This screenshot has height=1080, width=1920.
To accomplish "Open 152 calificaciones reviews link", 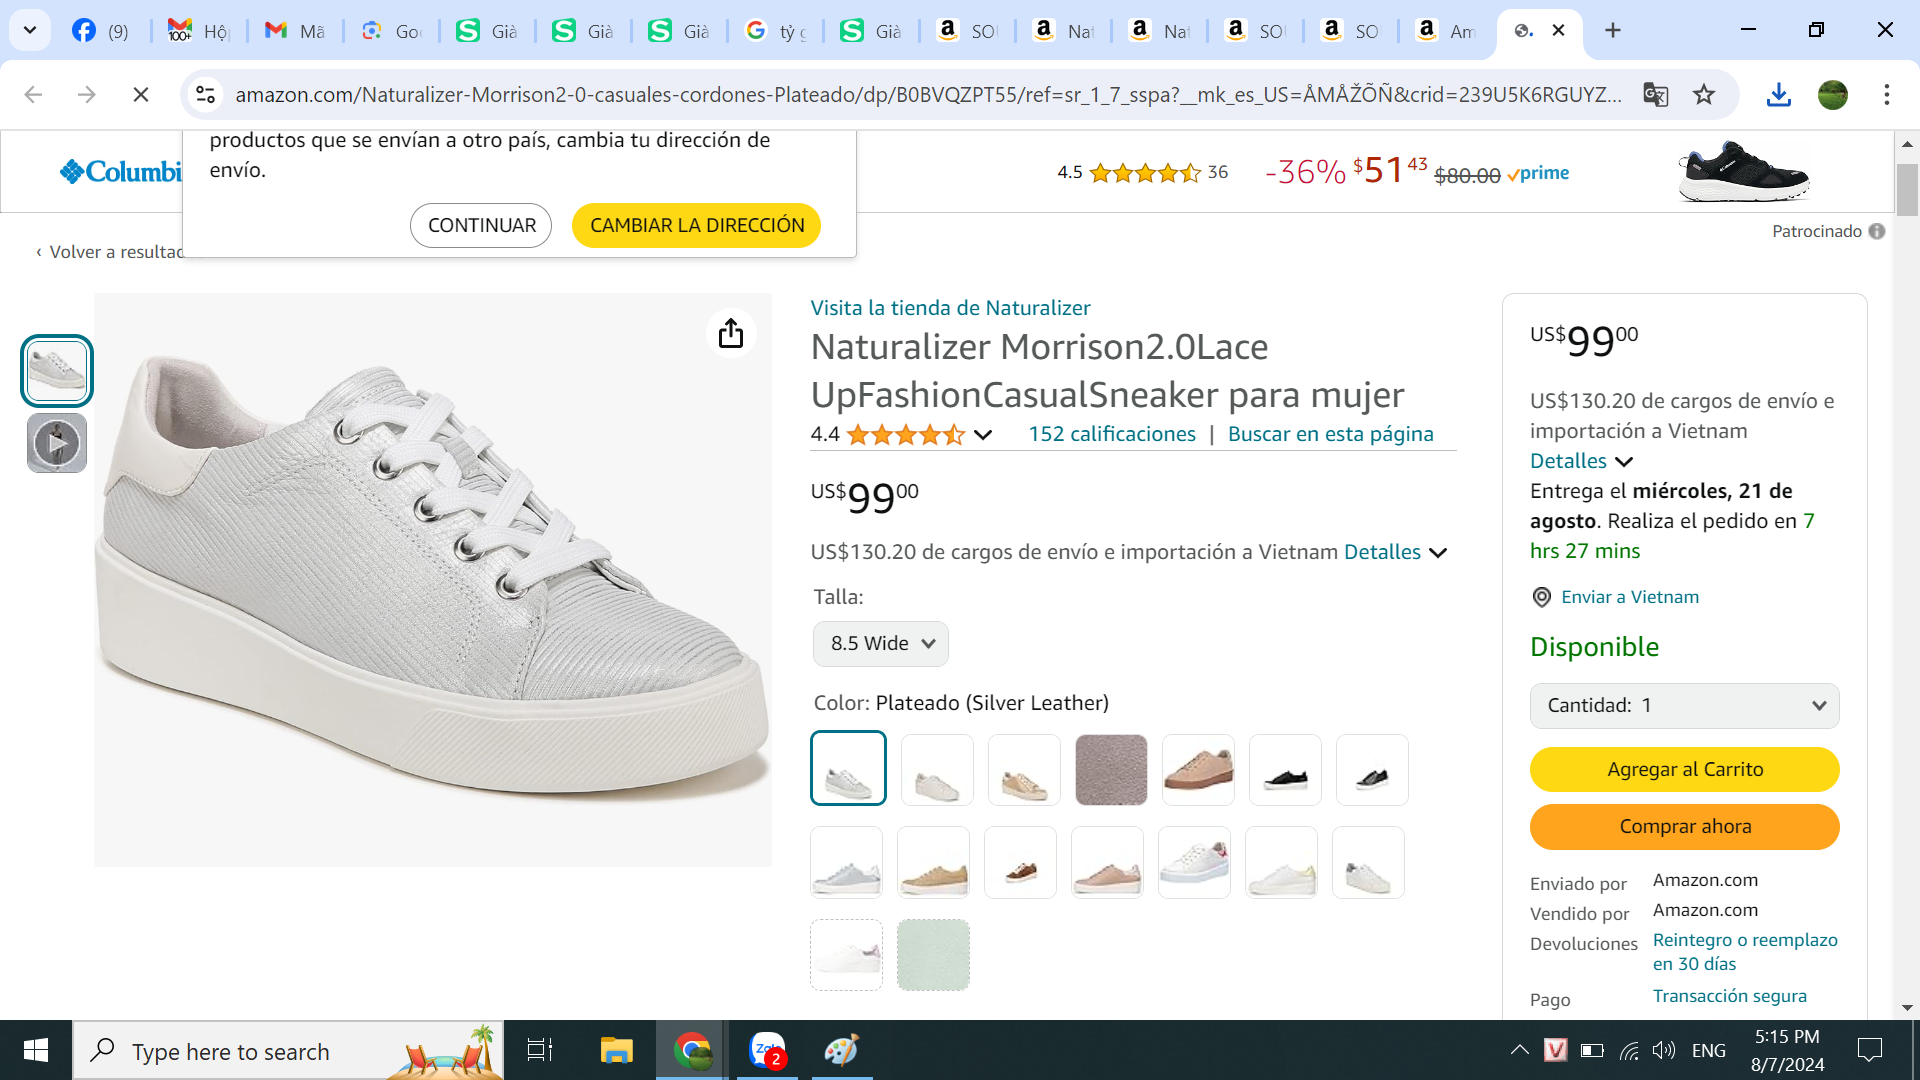I will point(1111,434).
